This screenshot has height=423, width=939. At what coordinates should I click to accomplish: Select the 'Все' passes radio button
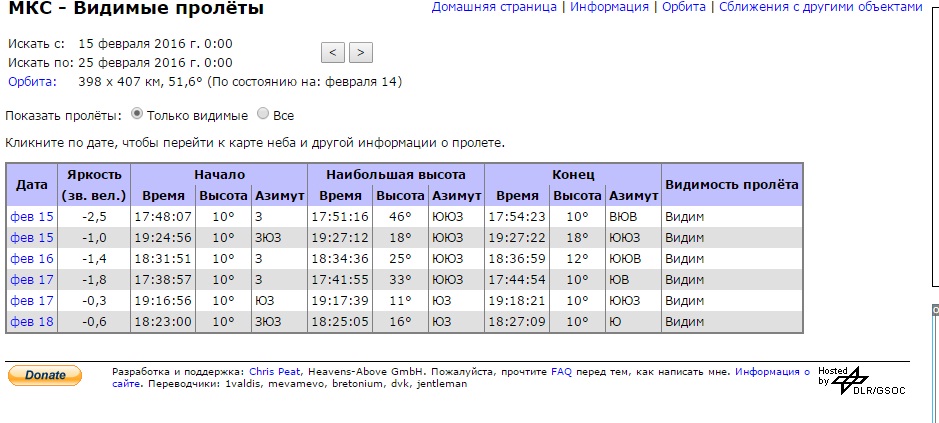[262, 114]
